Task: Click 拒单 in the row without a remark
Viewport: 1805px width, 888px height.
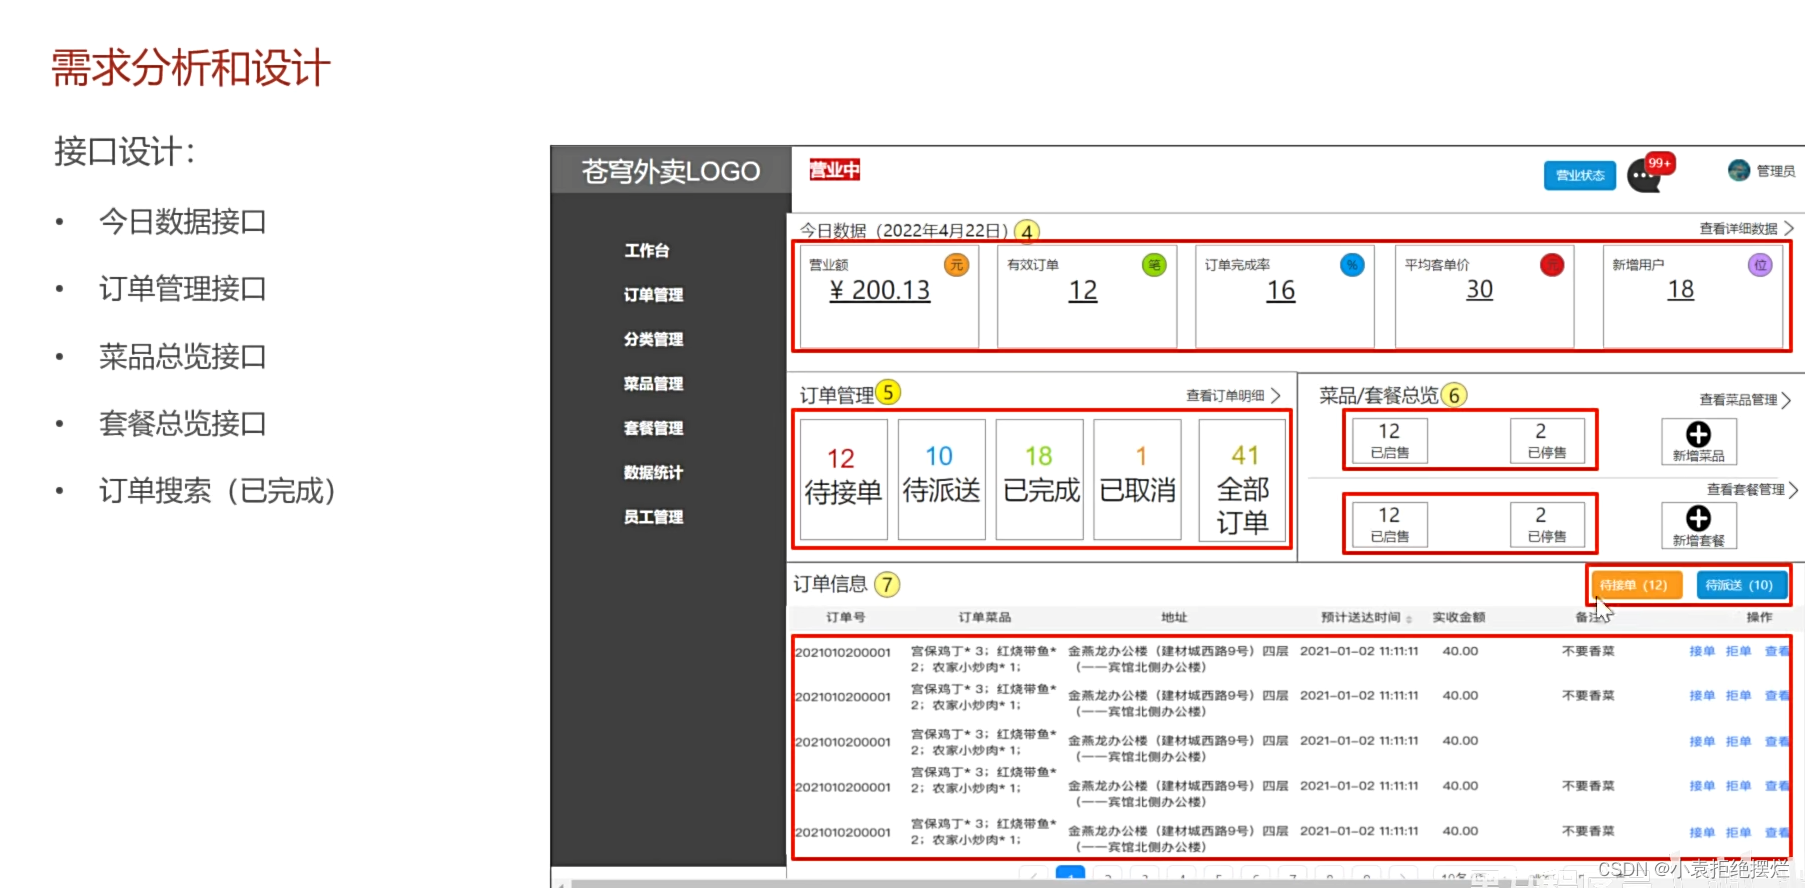Action: coord(1738,742)
